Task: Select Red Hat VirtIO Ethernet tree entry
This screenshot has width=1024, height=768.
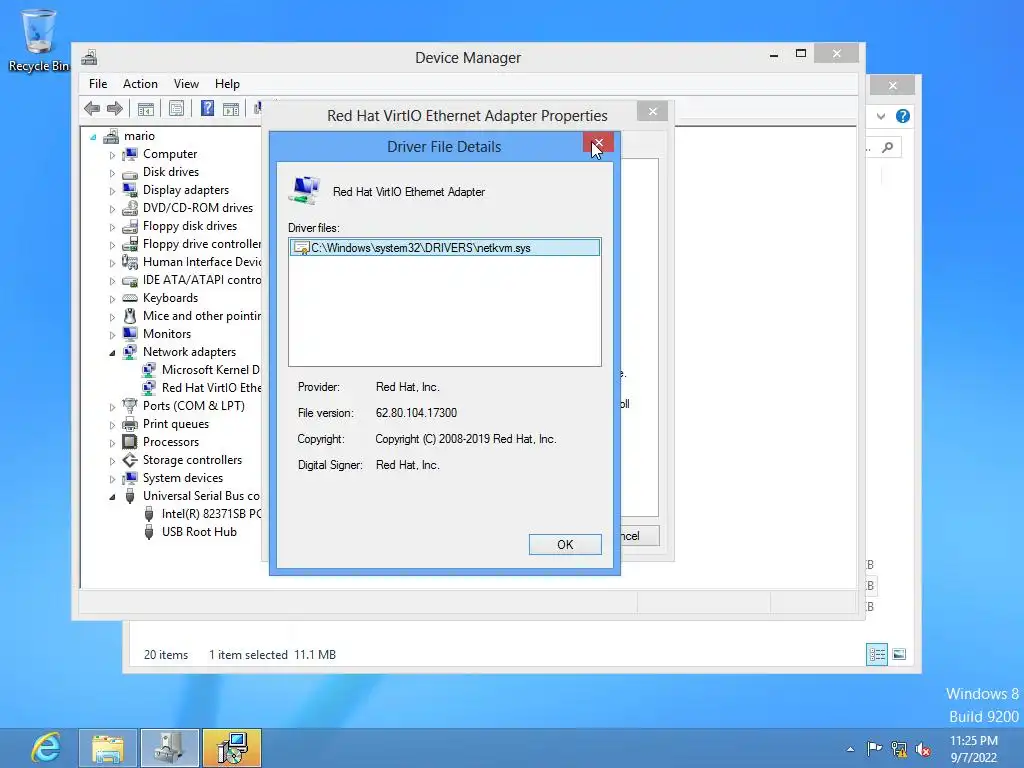Action: pyautogui.click(x=211, y=388)
